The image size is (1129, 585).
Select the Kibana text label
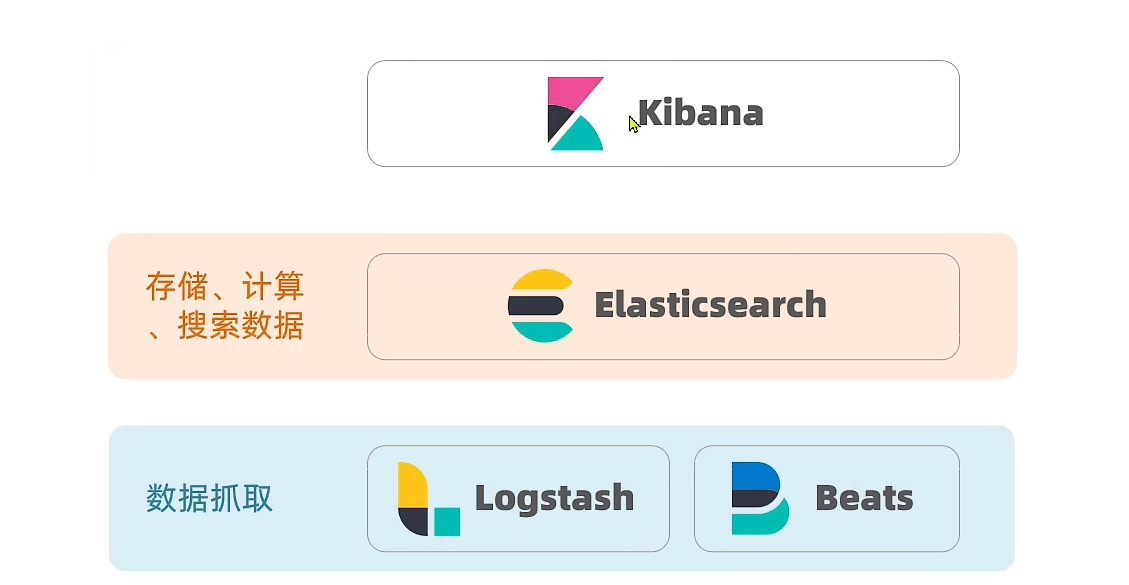coord(700,113)
